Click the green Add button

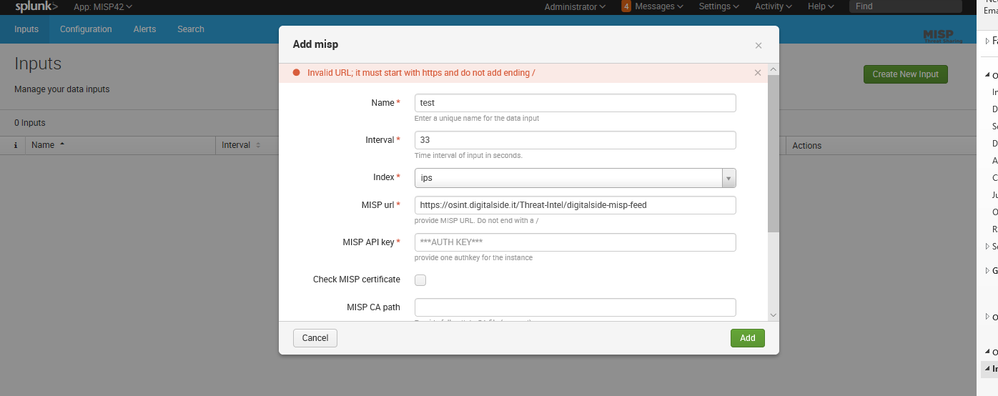coord(747,338)
